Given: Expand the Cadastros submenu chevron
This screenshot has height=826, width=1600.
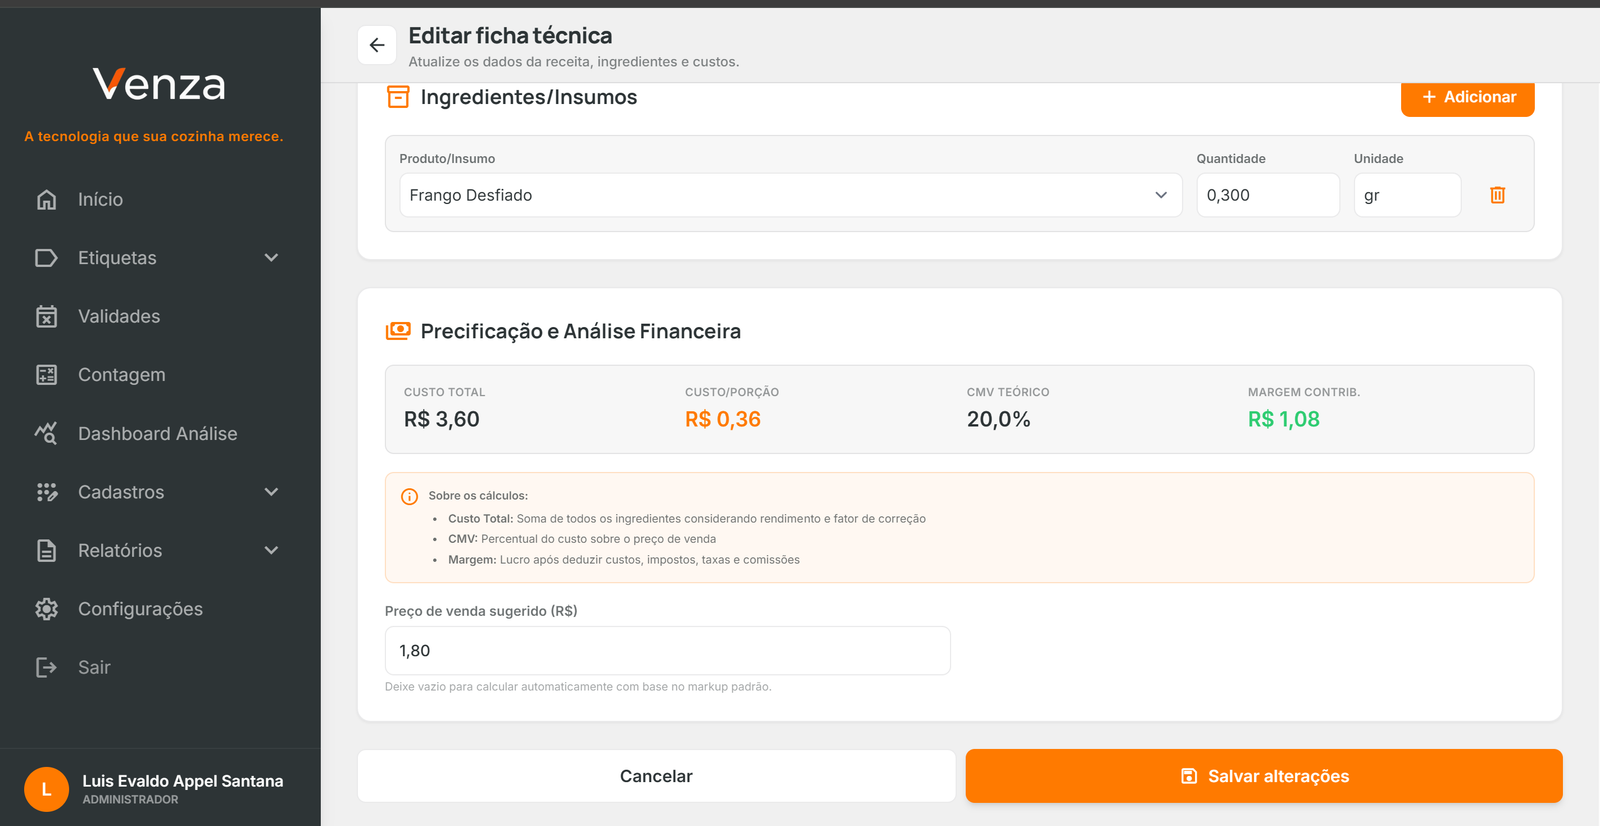Looking at the screenshot, I should click(x=271, y=492).
